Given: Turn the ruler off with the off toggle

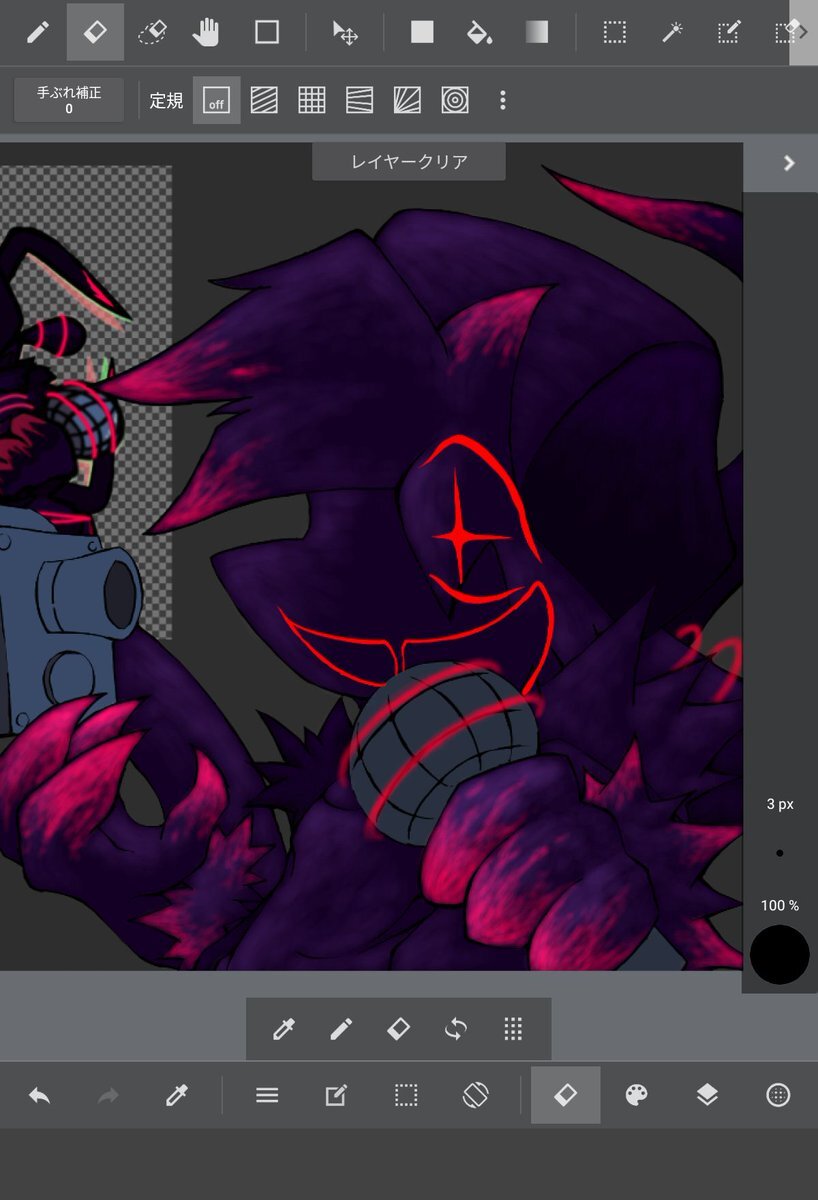Looking at the screenshot, I should (216, 100).
